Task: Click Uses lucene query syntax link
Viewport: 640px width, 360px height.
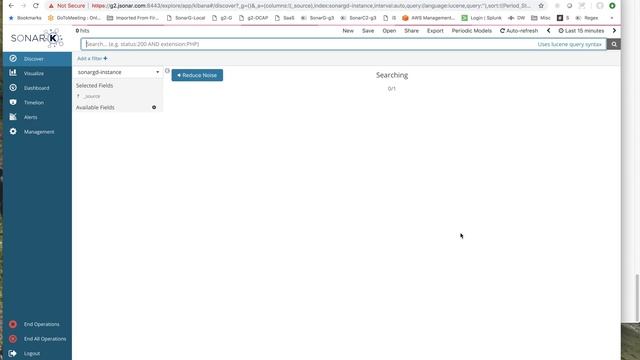Action: 569,44
